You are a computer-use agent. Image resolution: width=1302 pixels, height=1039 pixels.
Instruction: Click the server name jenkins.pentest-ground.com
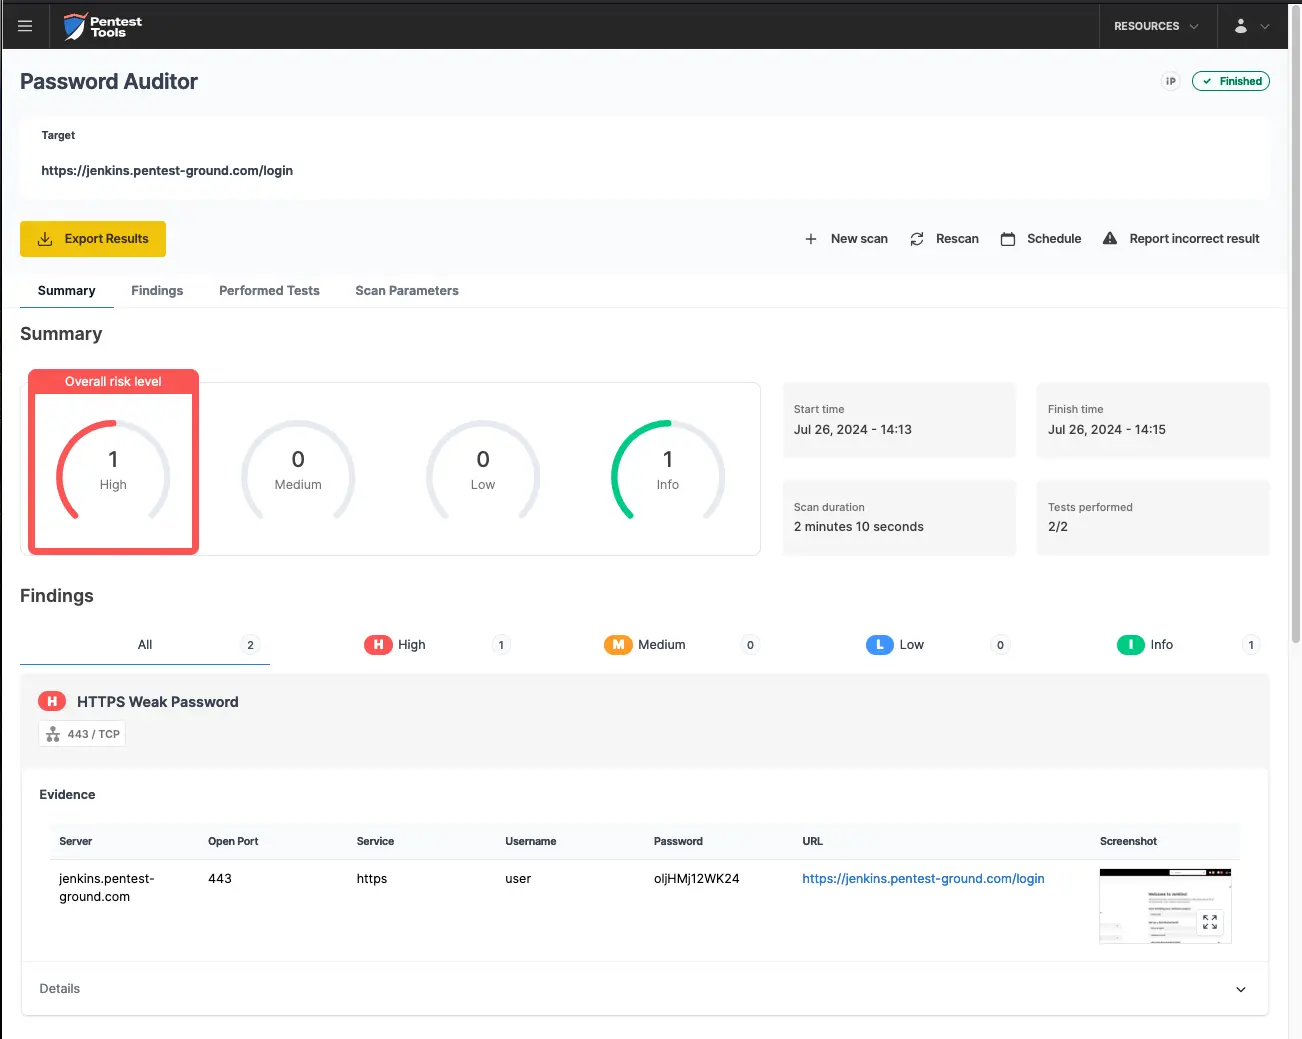tap(107, 888)
